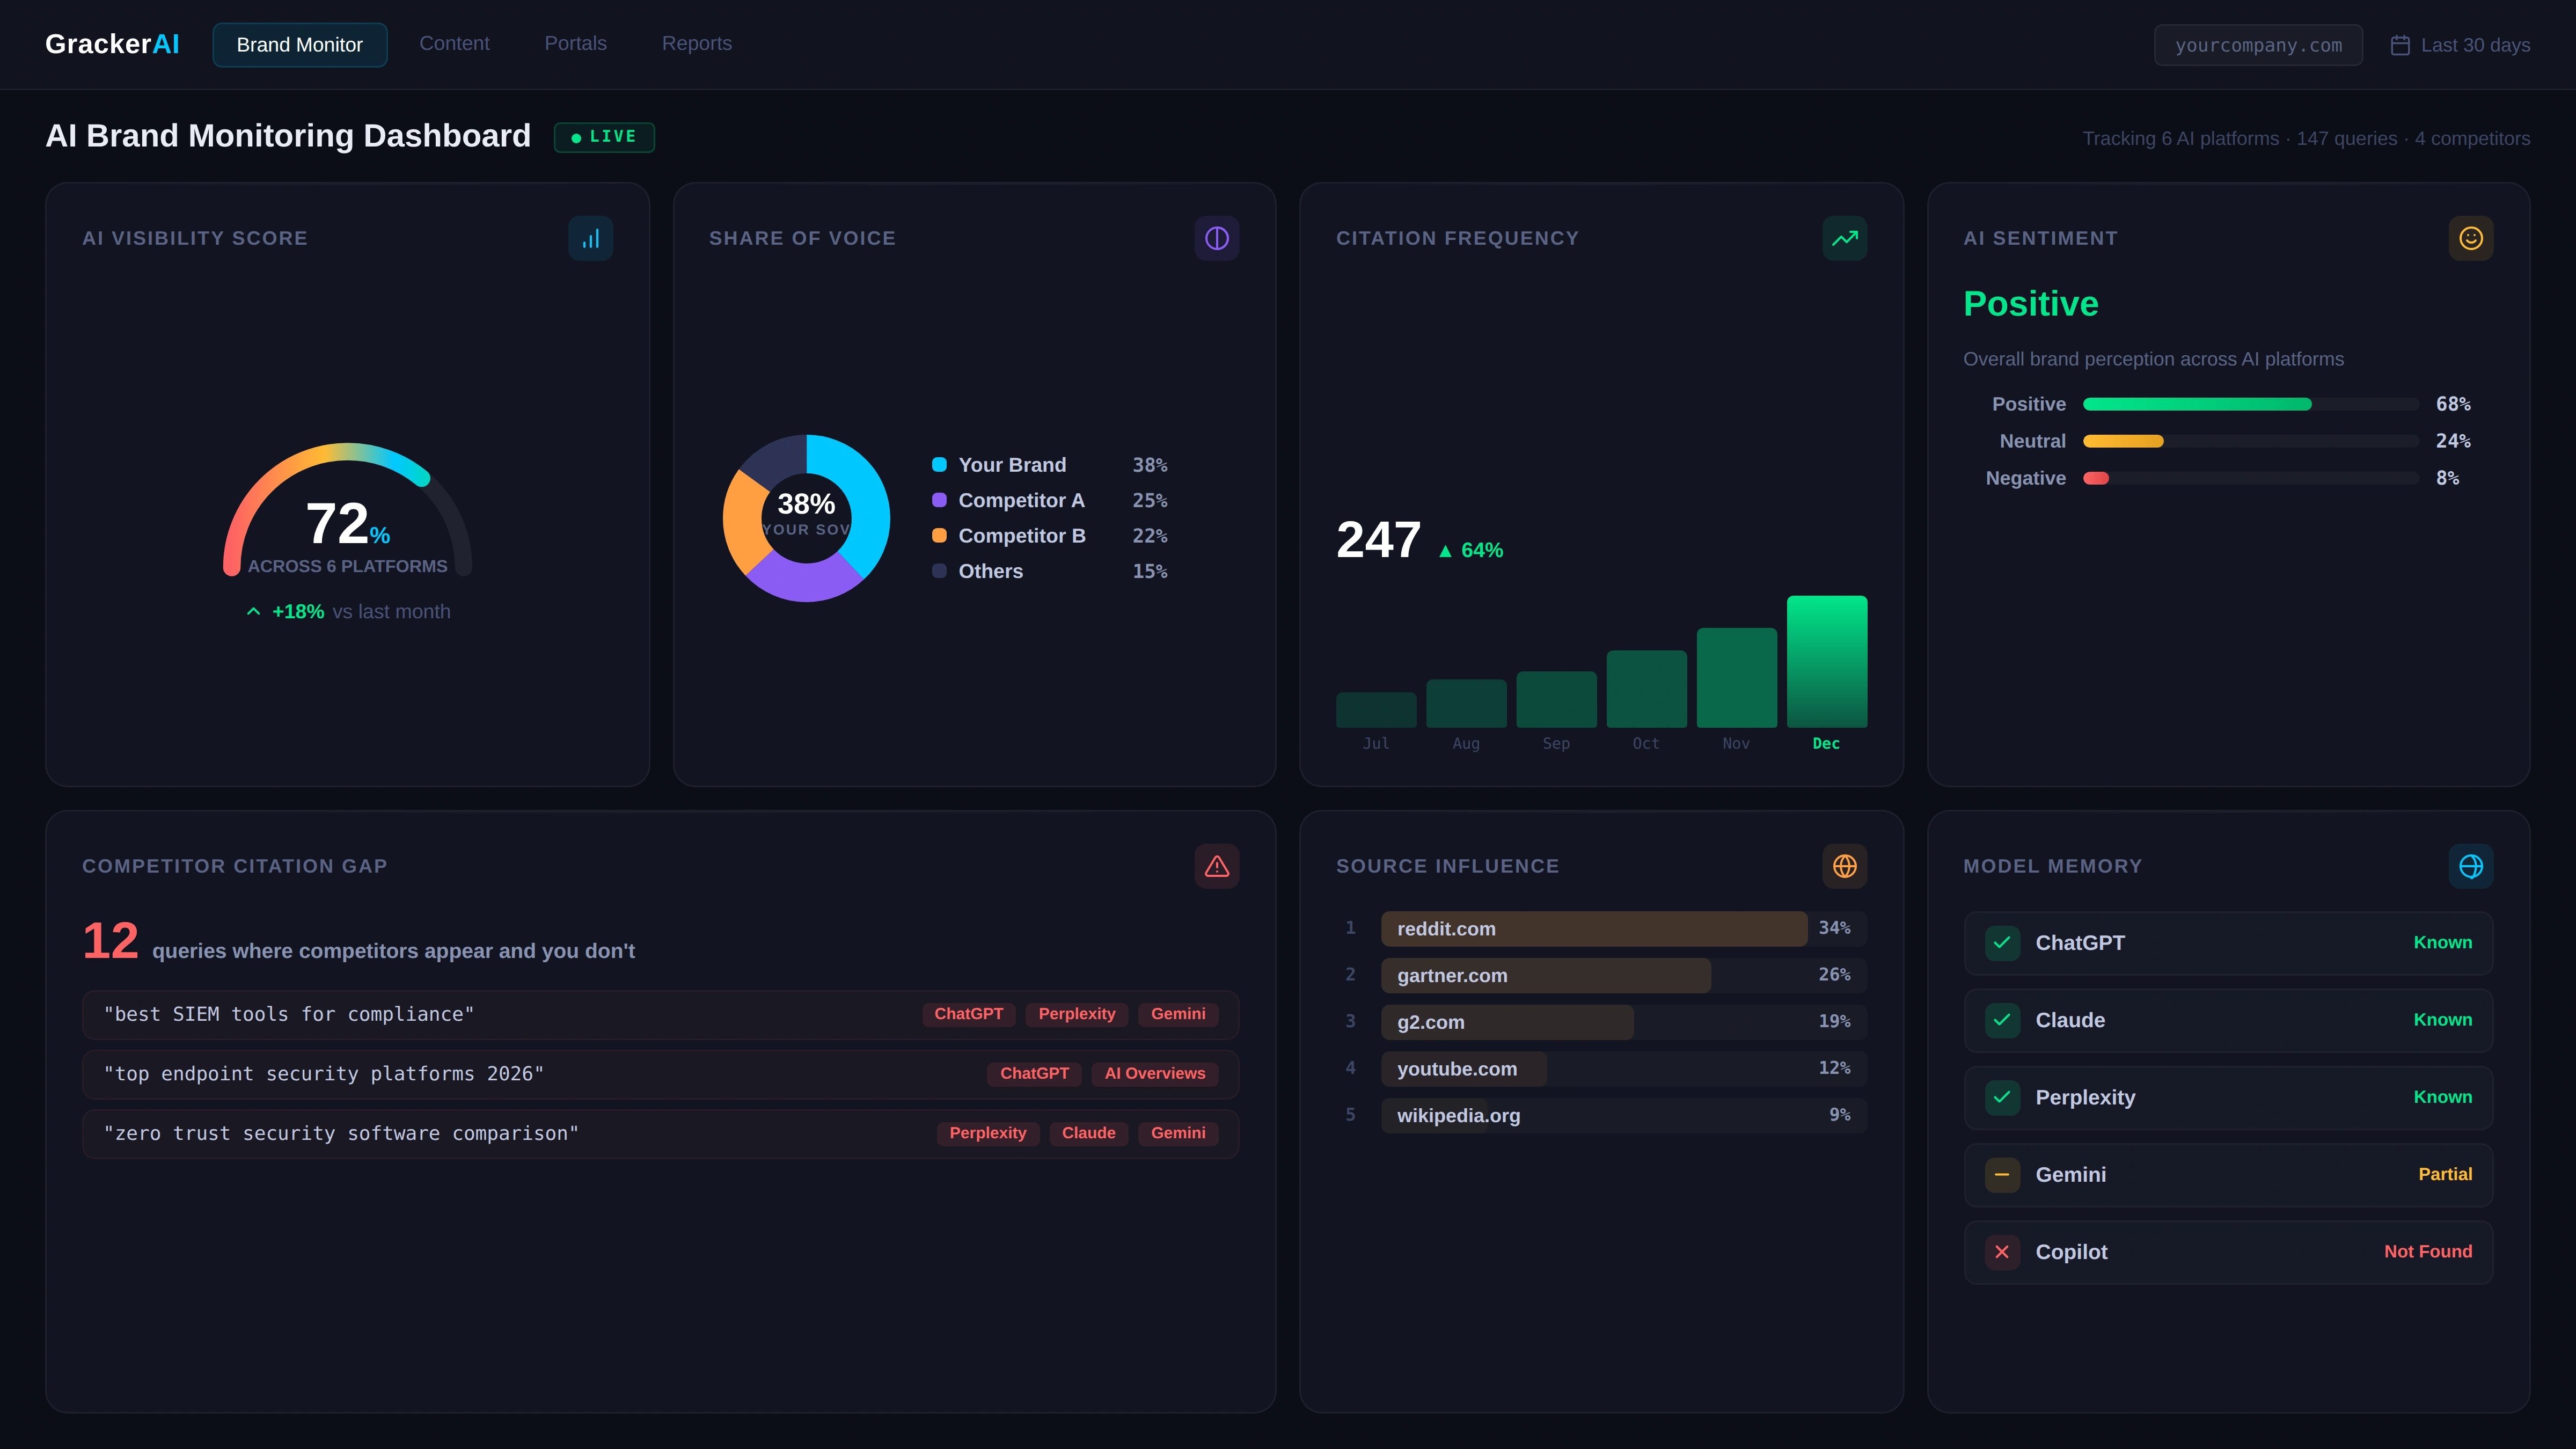Open the Reports tab
Screen dimensions: 2576x1449
[696, 44]
